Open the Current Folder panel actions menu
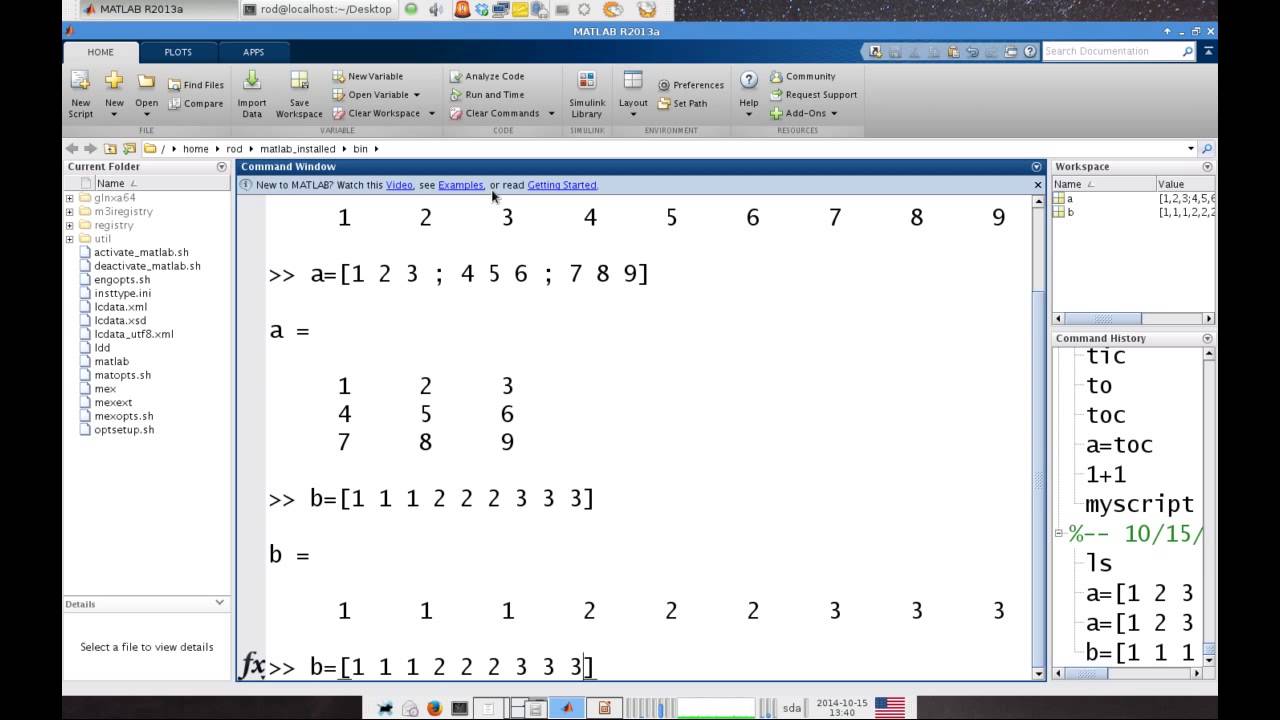This screenshot has width=1280, height=720. [x=222, y=167]
